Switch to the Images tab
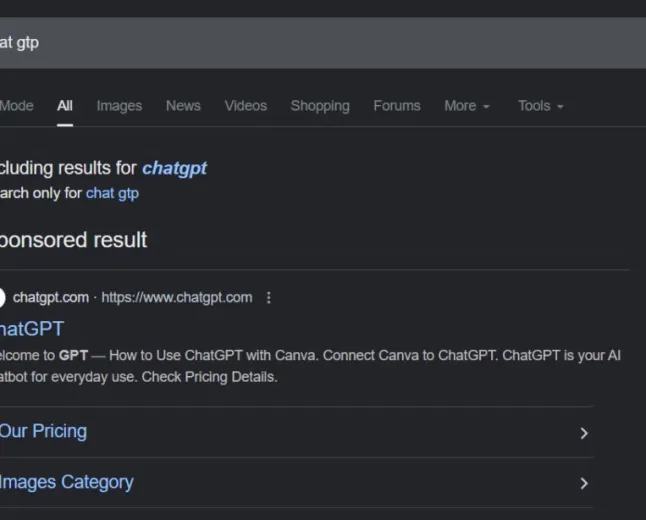The width and height of the screenshot is (646, 520). [119, 106]
